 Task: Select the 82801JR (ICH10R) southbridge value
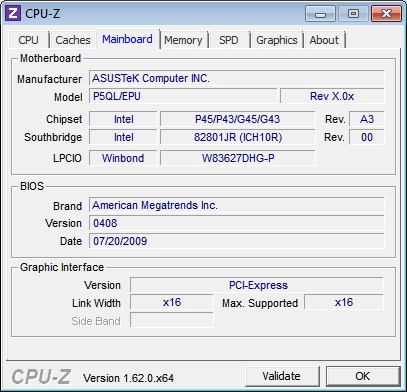point(237,137)
